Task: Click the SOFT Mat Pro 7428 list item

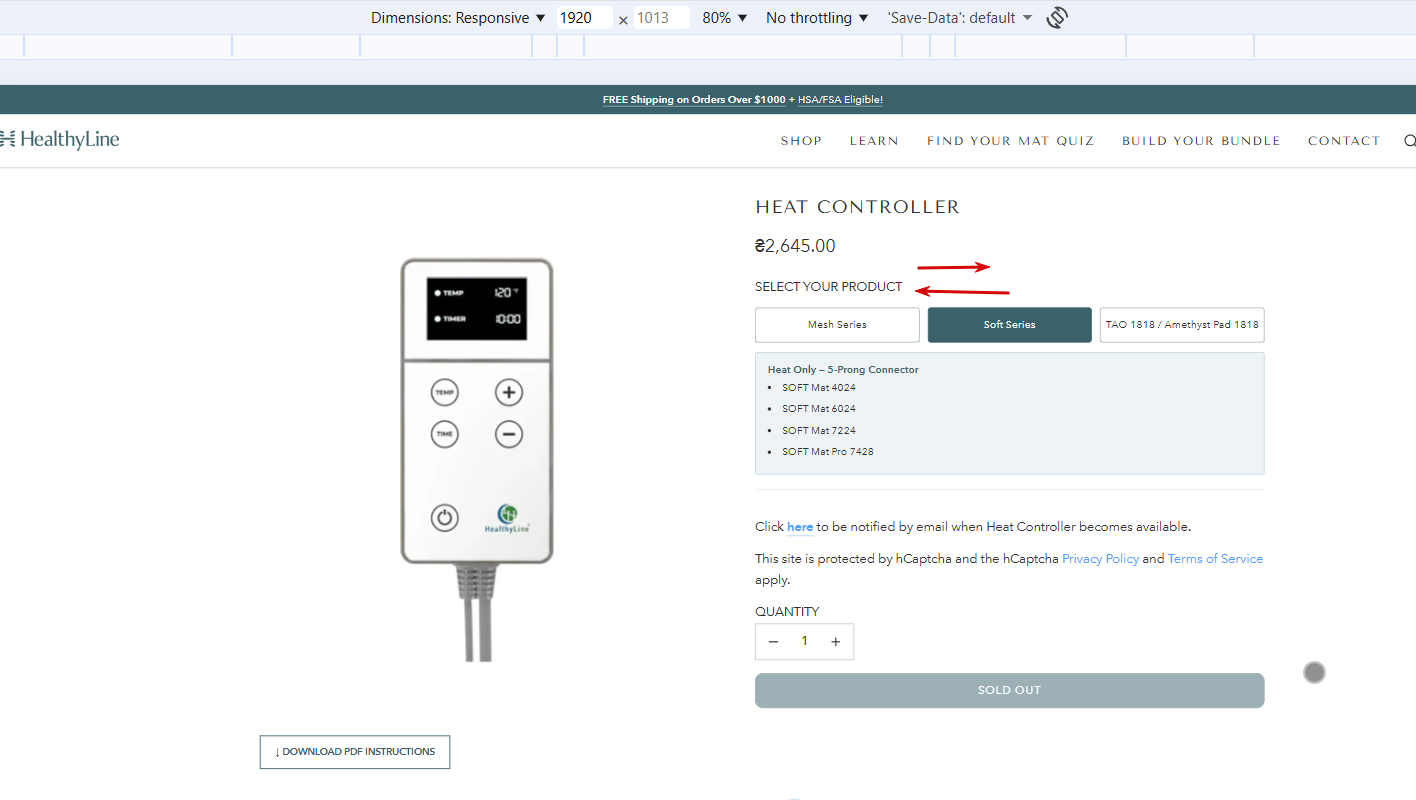Action: click(828, 452)
